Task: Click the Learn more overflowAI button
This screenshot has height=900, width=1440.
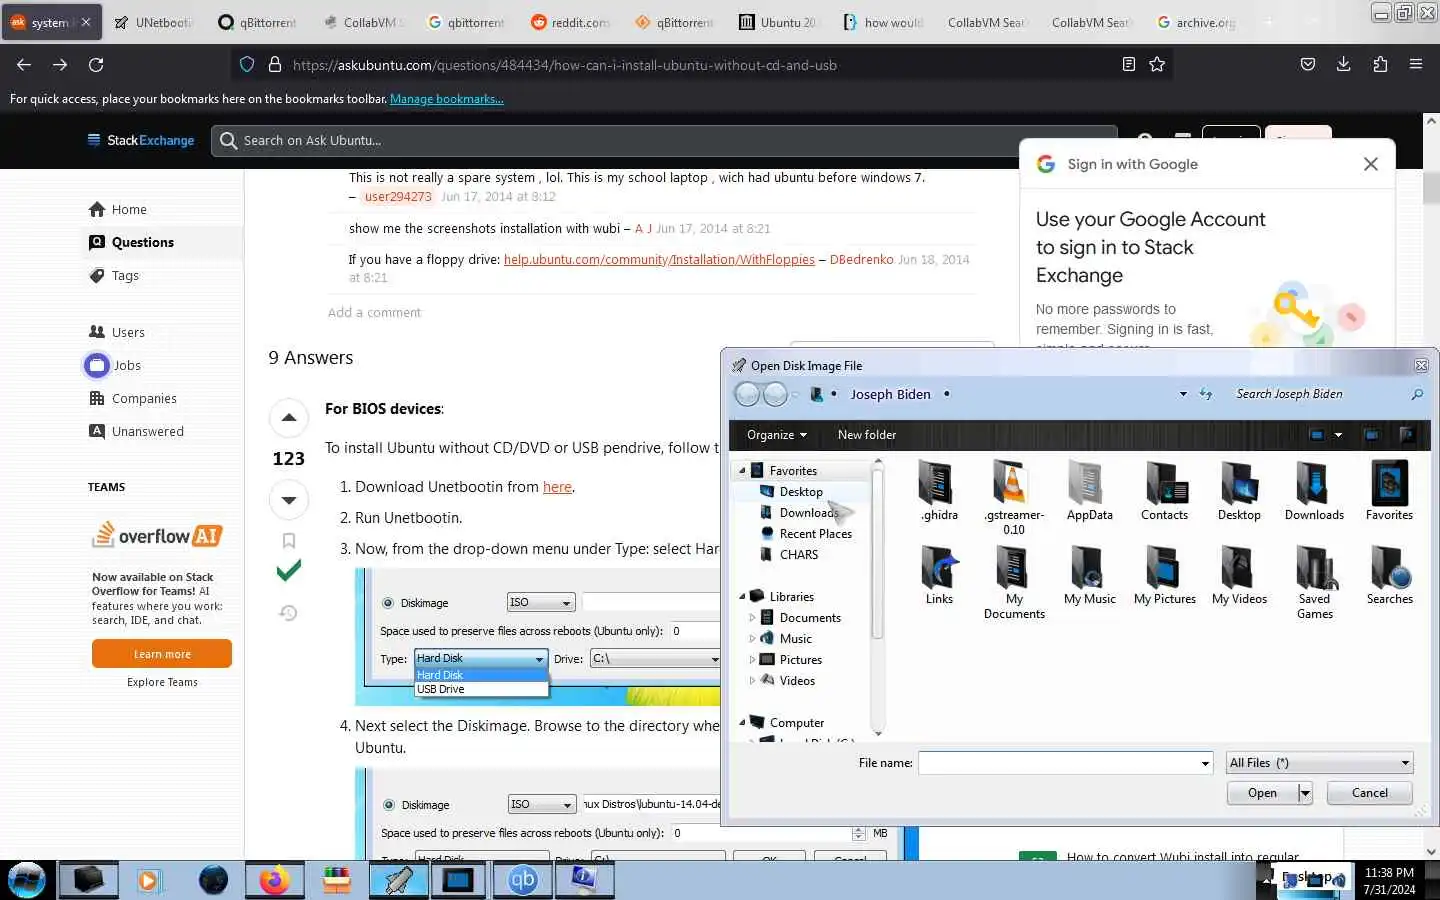Action: click(x=162, y=654)
